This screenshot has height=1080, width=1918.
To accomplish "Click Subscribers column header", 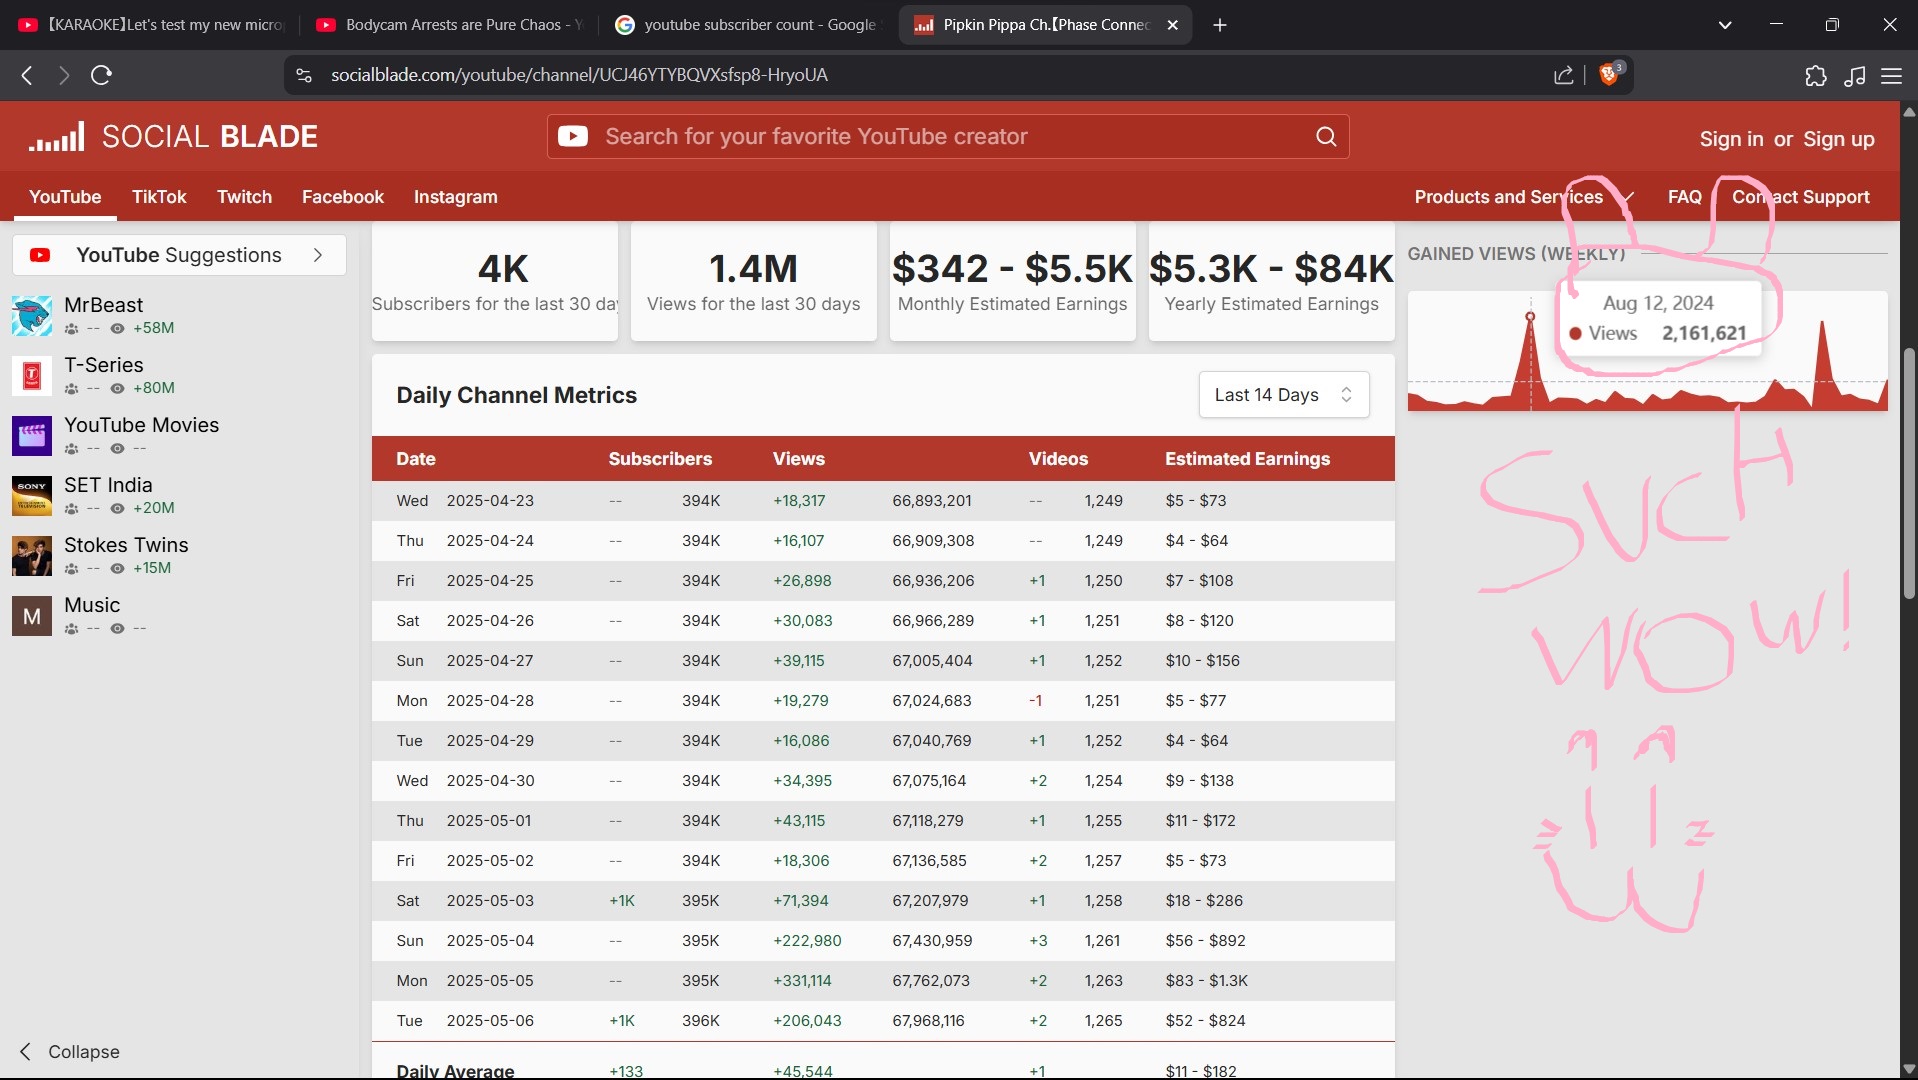I will (x=660, y=459).
